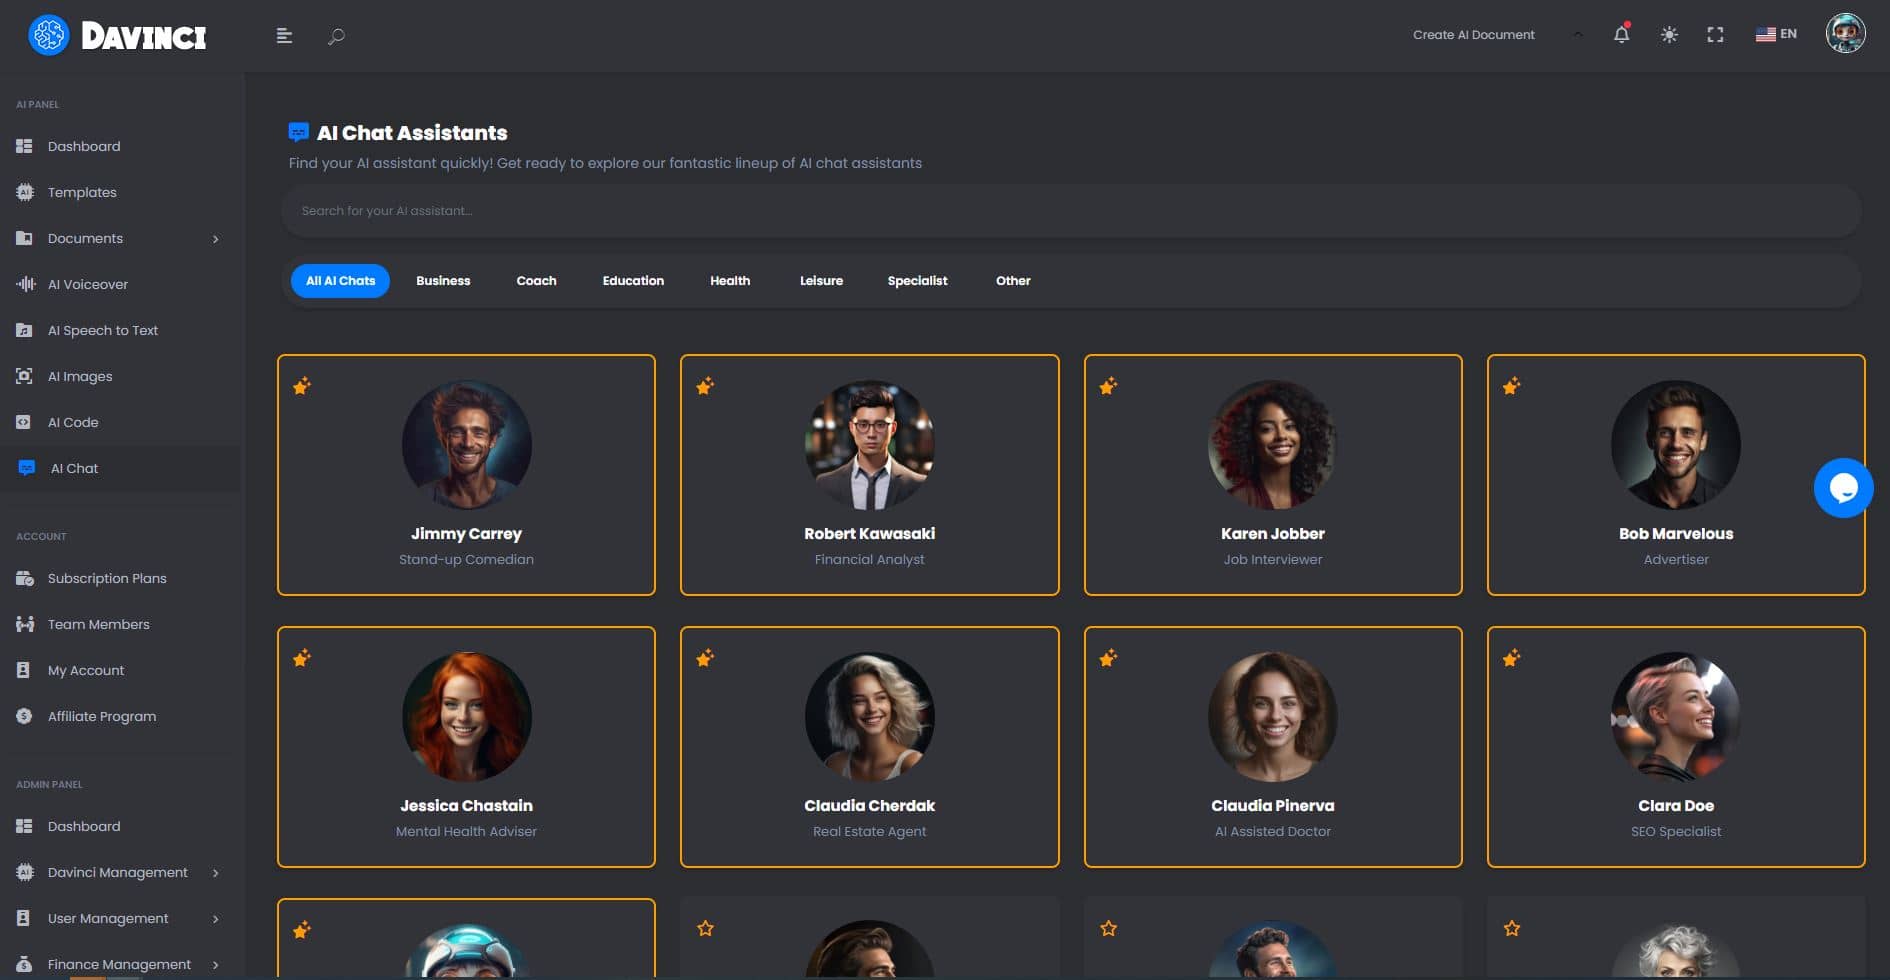
Task: Open the Subscription Plans icon
Action: (x=24, y=578)
